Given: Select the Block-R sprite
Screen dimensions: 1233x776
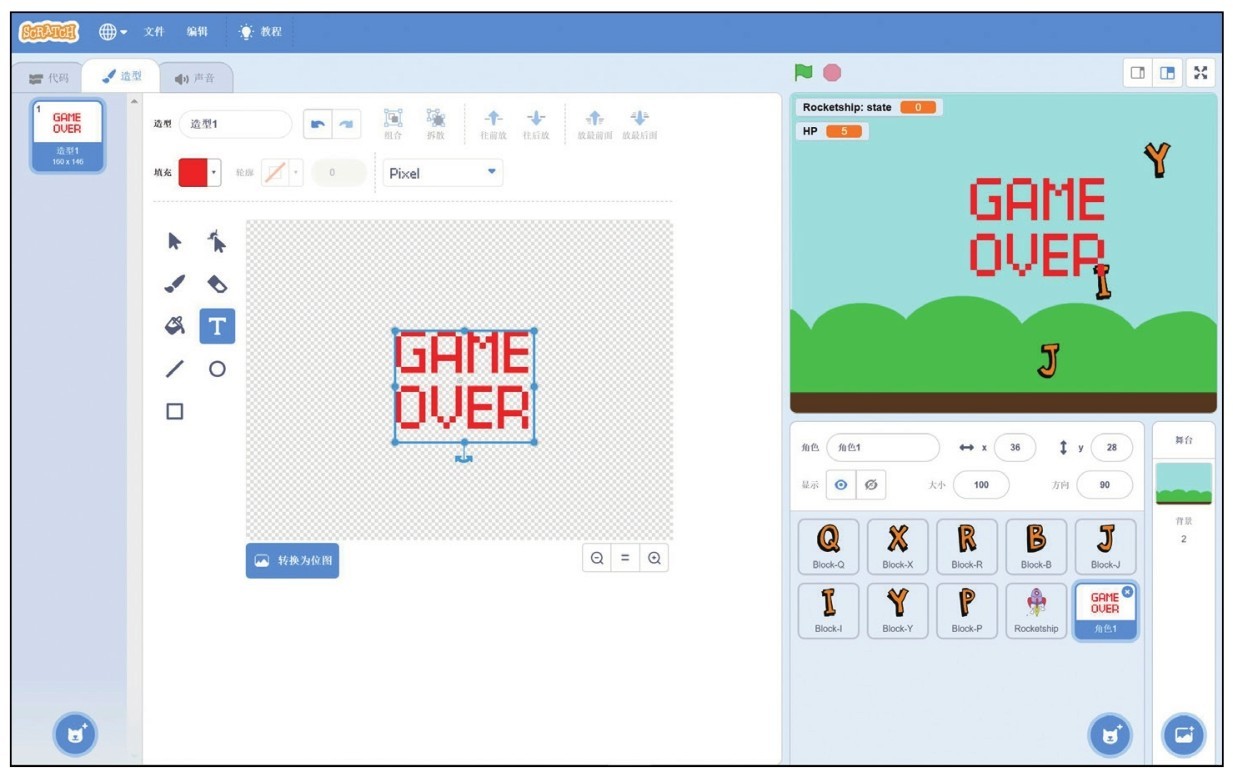Looking at the screenshot, I should 967,547.
